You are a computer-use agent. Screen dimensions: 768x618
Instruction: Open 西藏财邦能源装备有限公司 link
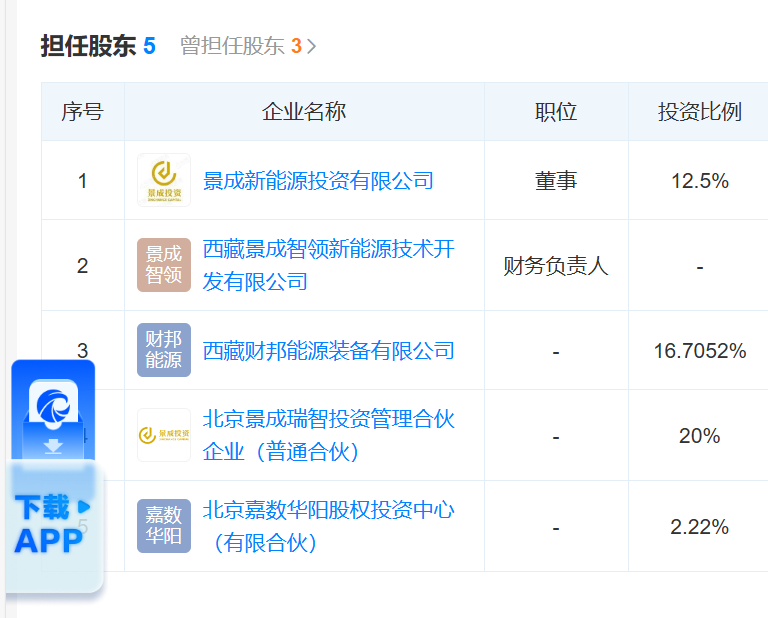328,351
